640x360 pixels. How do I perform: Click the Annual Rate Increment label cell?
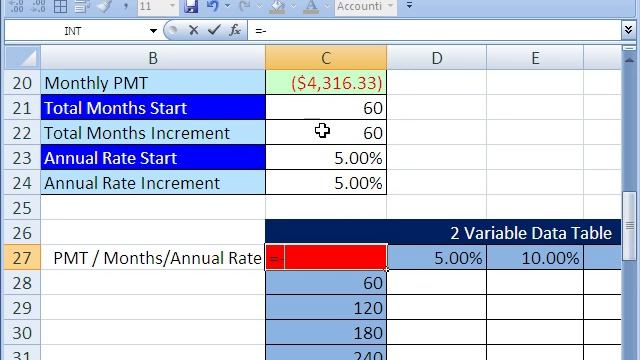pos(153,183)
